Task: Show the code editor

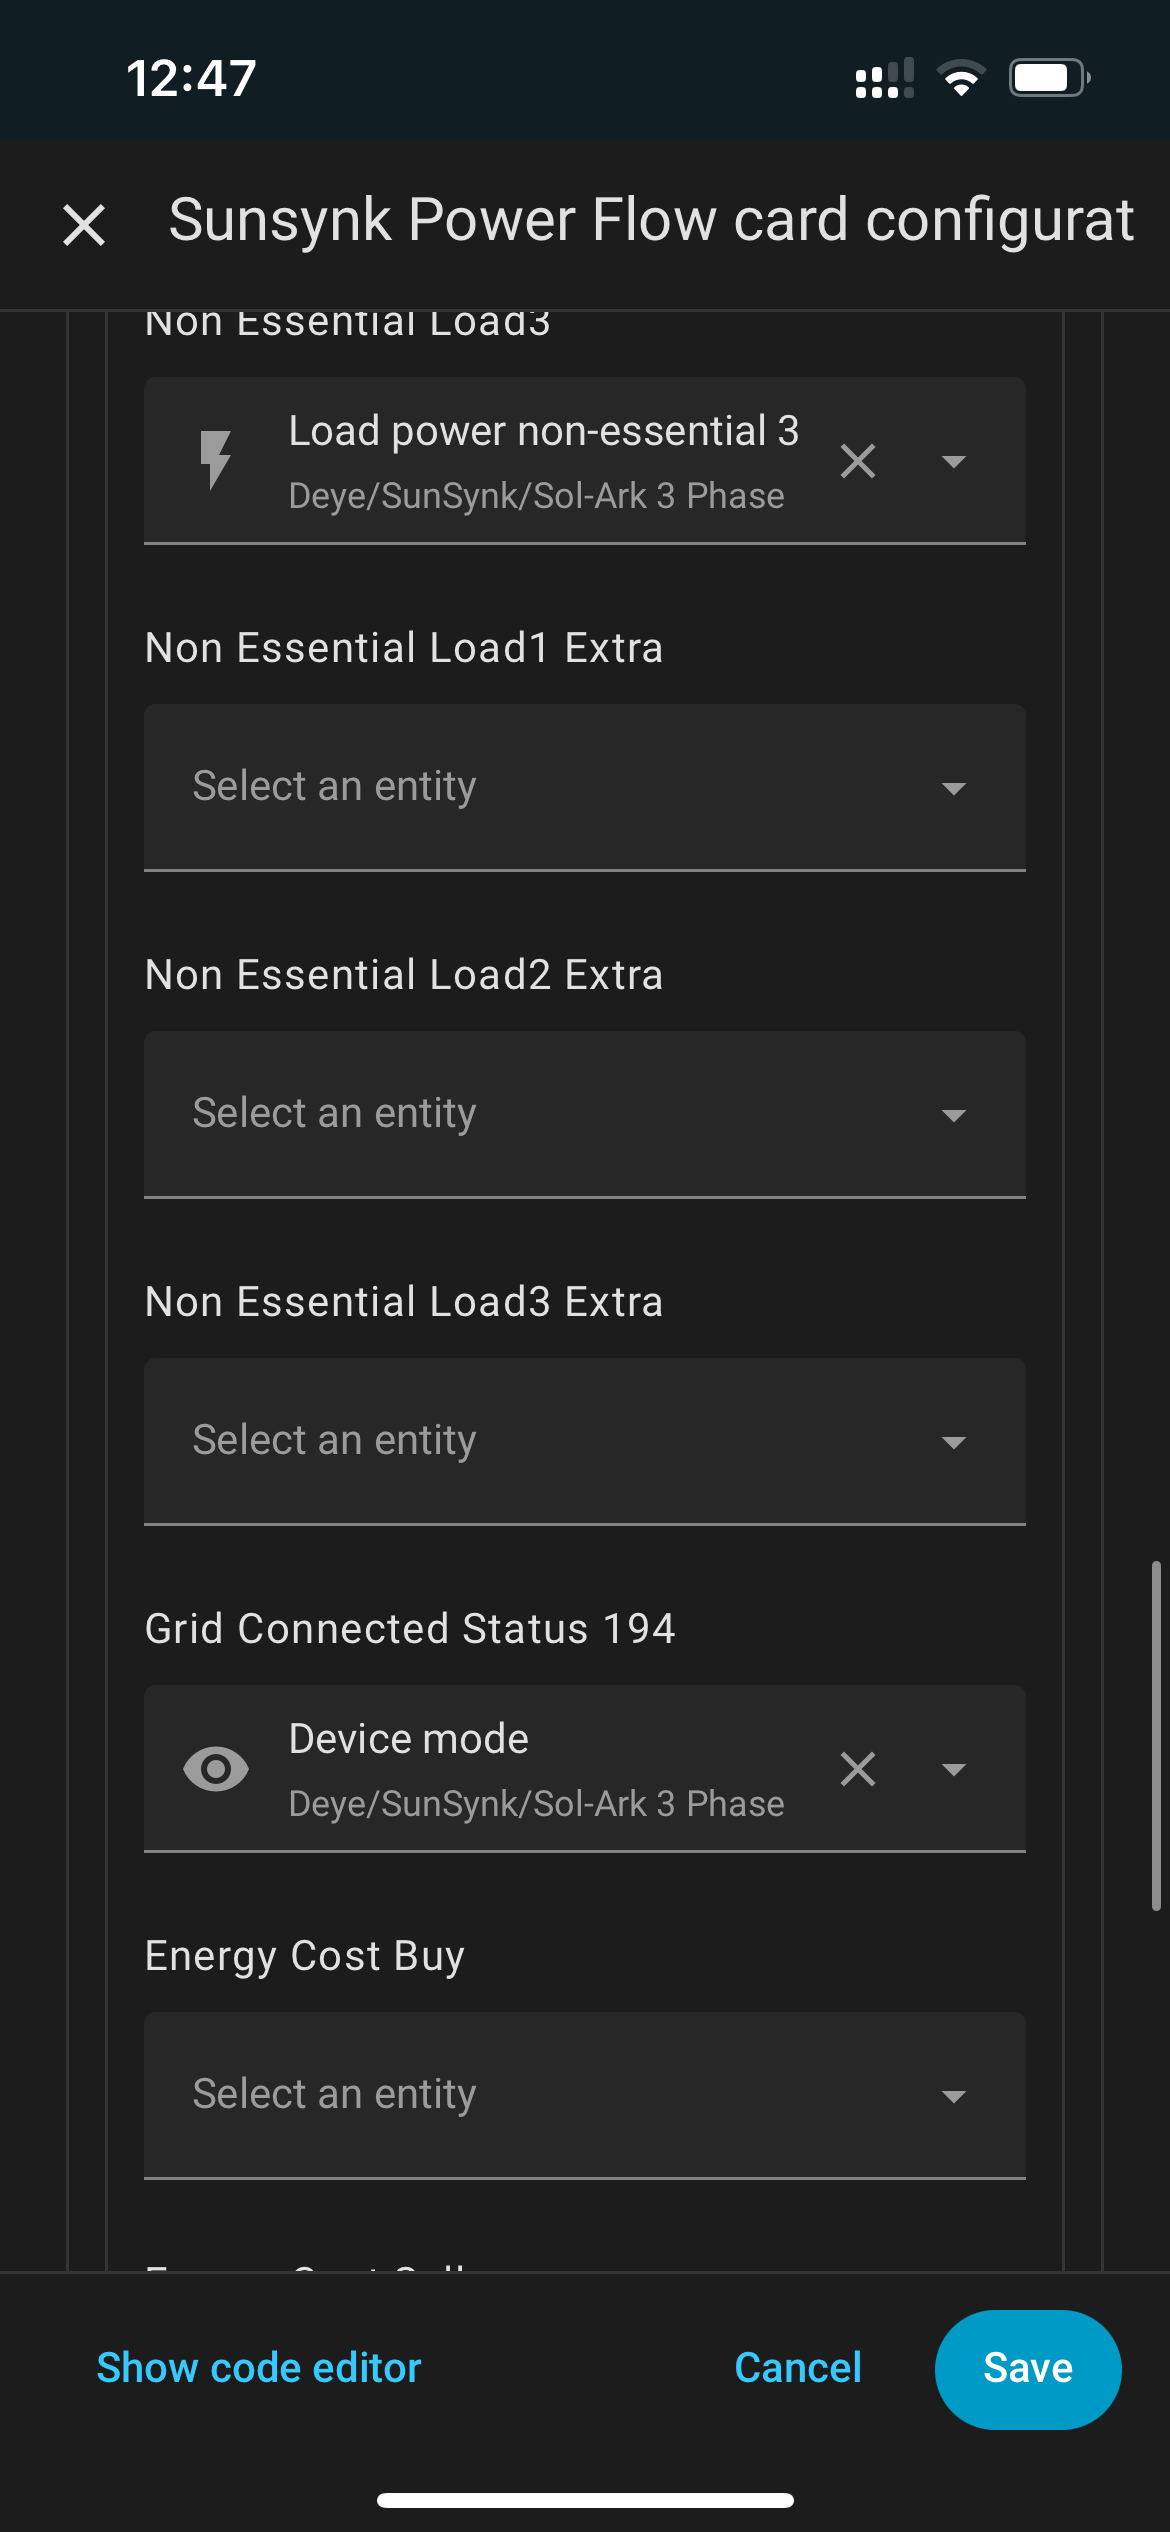Action: [259, 2368]
